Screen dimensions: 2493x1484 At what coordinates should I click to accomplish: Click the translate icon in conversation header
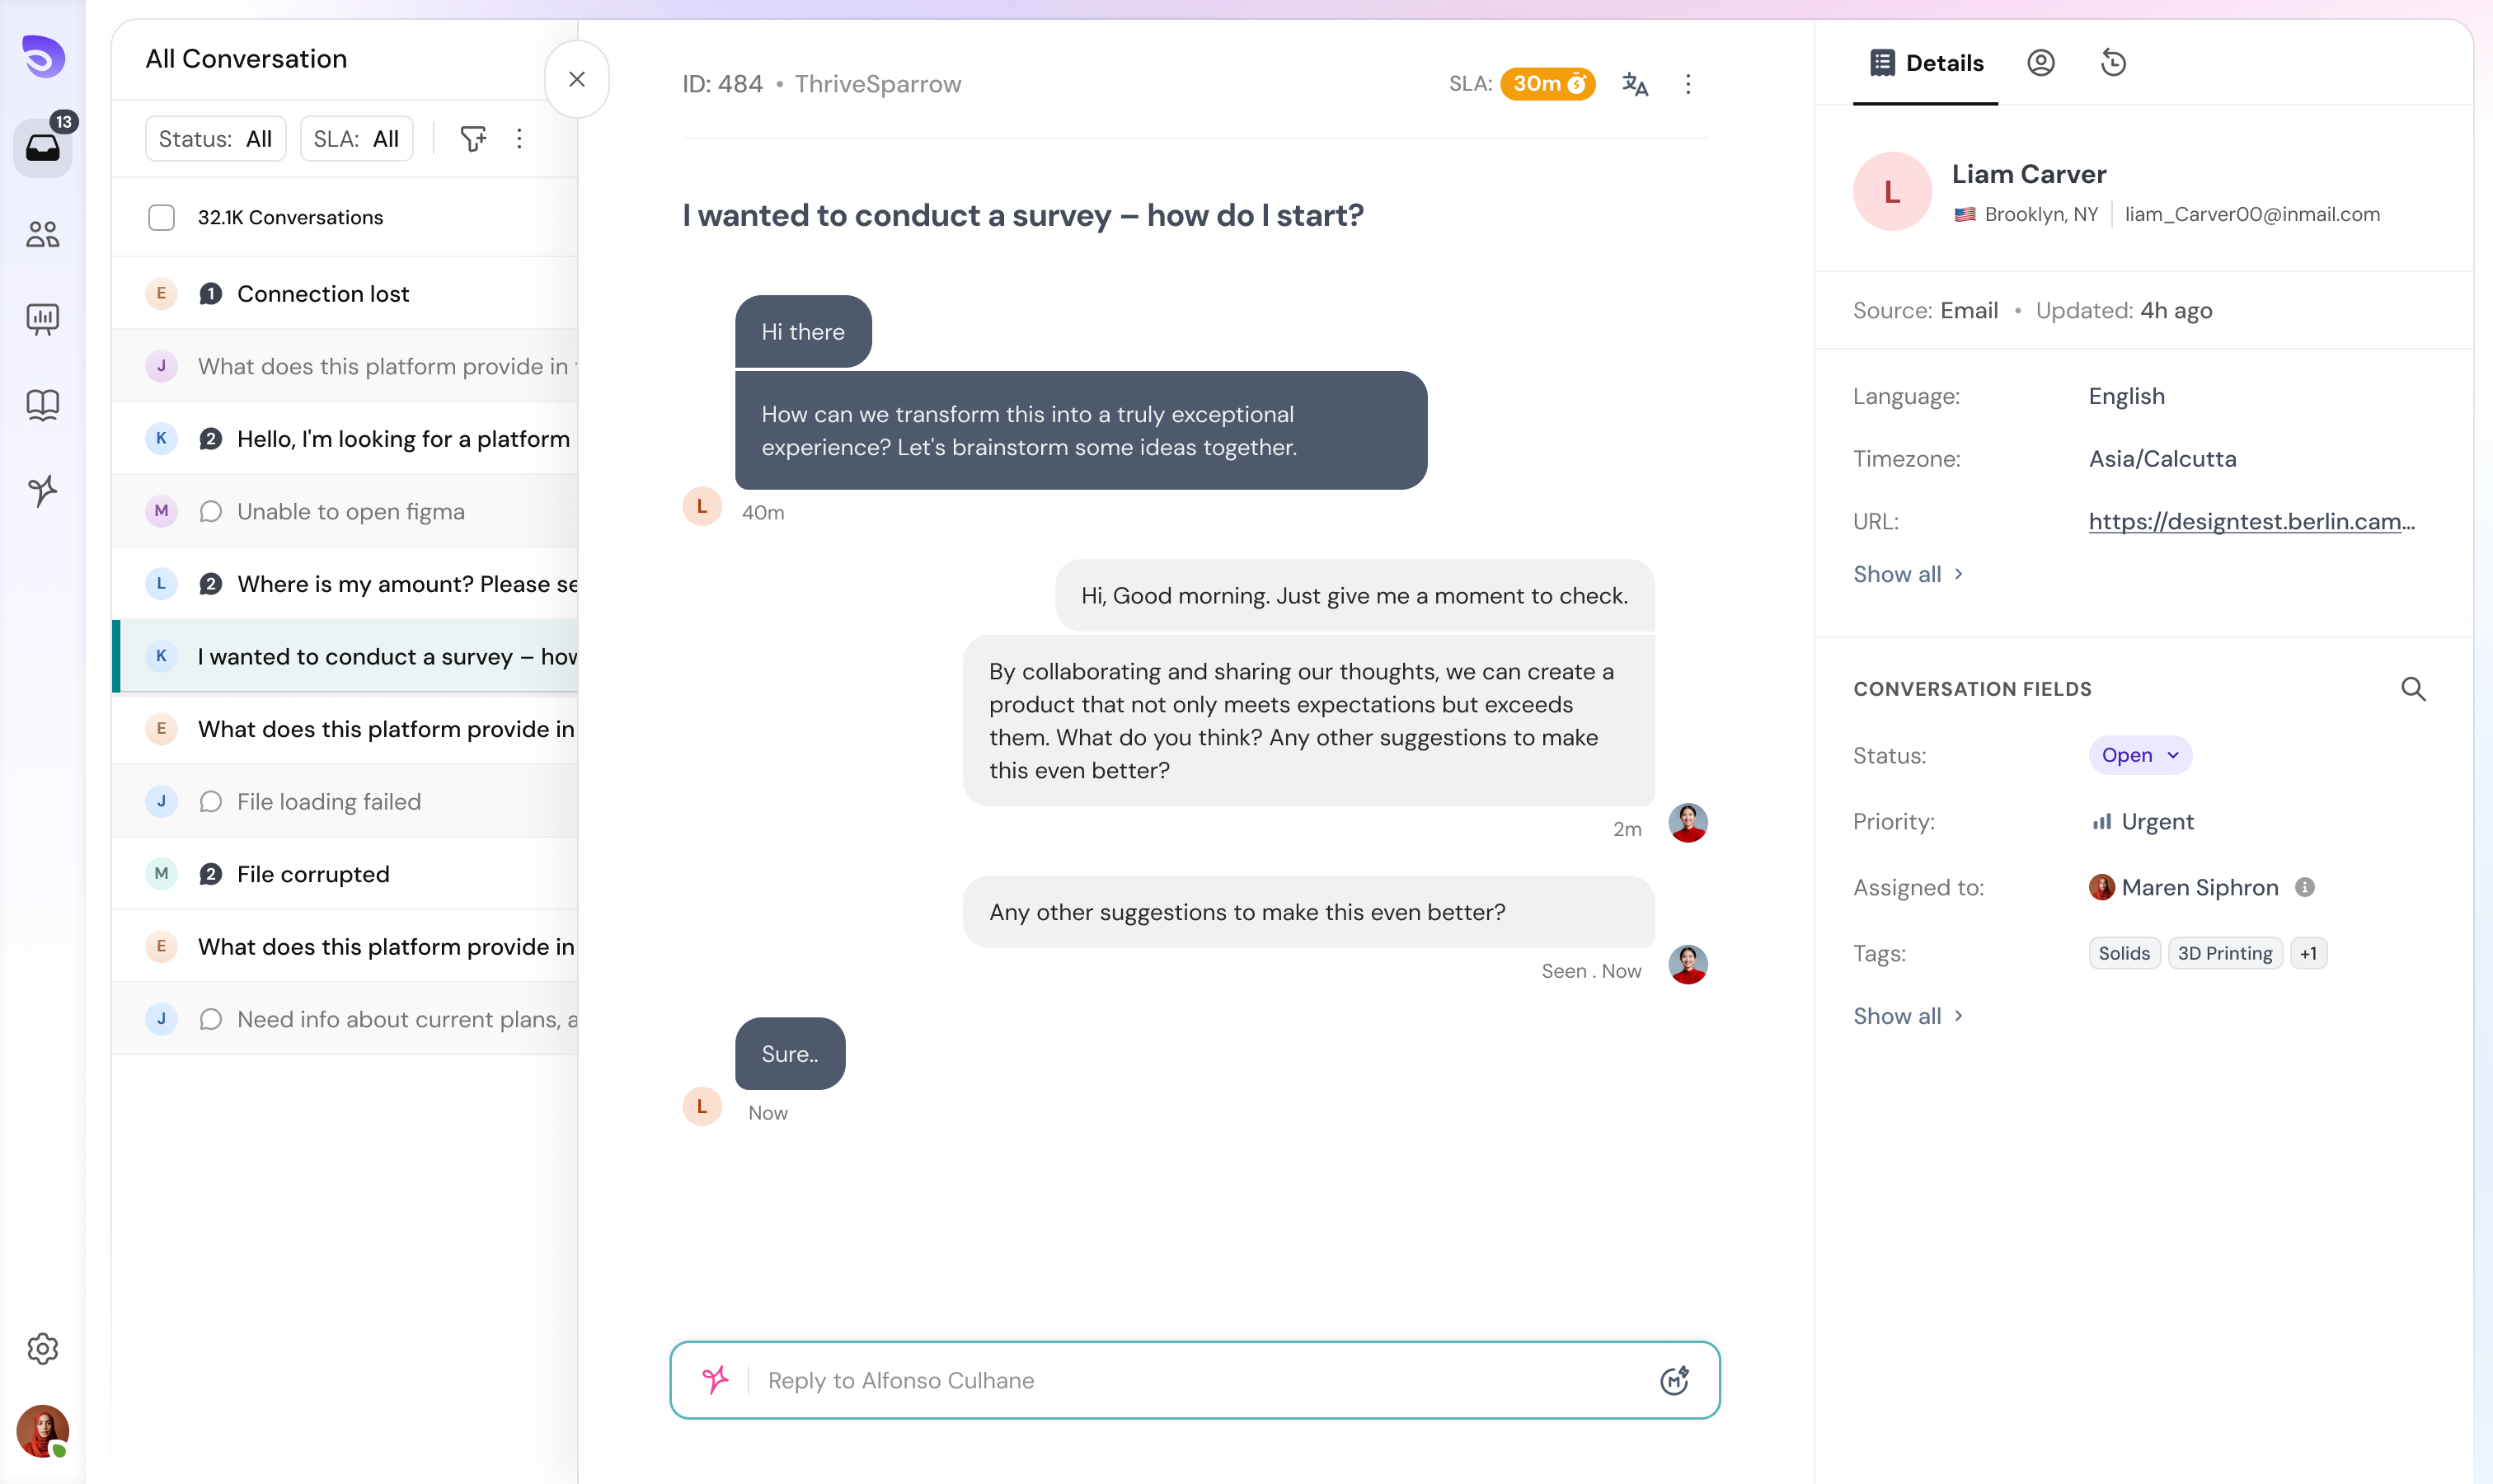click(1635, 84)
